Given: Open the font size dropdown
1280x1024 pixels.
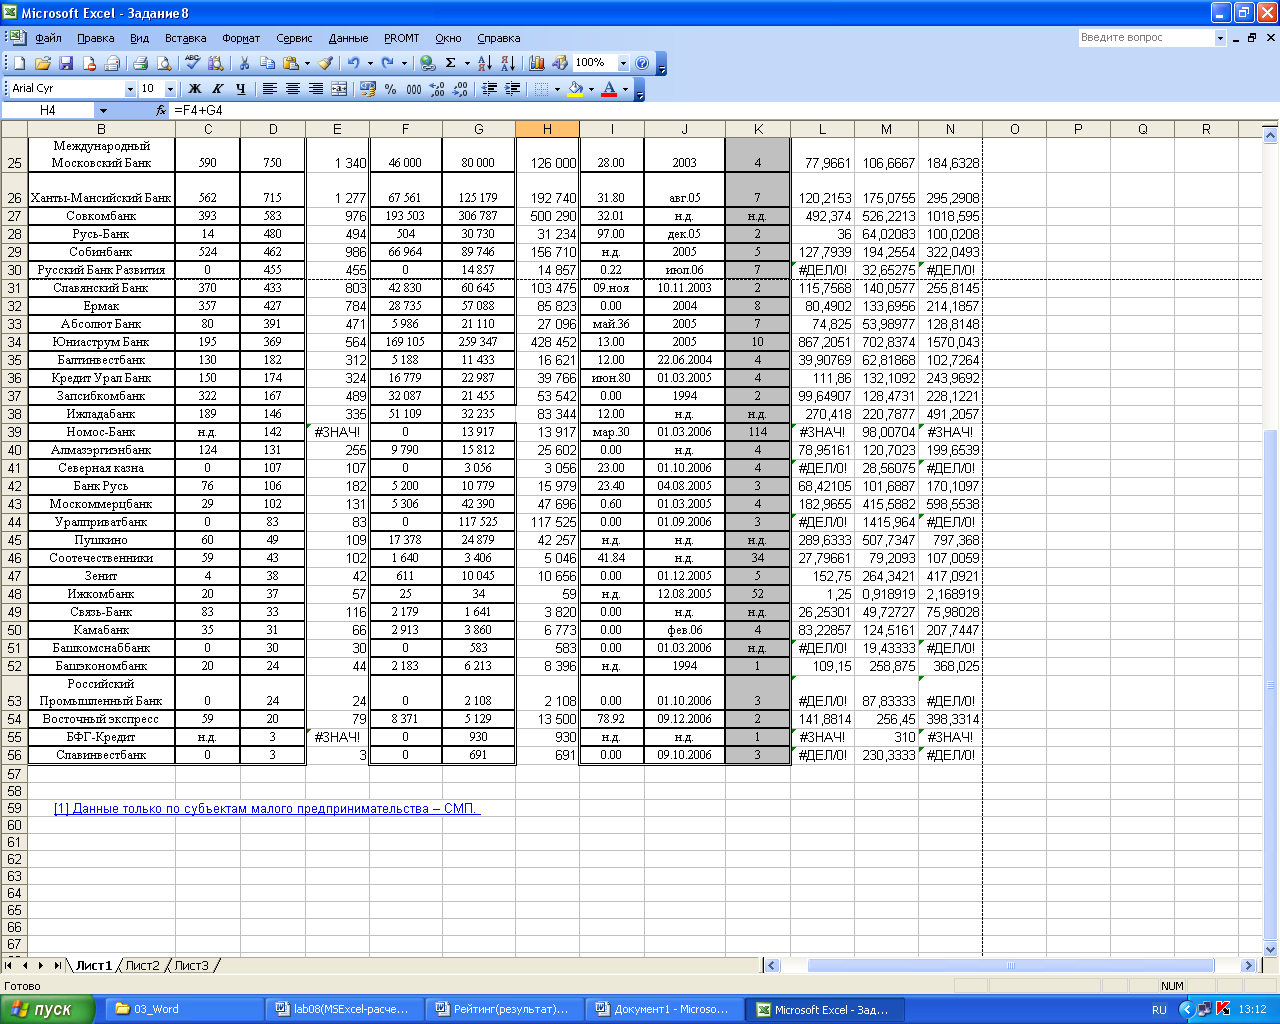Looking at the screenshot, I should pyautogui.click(x=170, y=89).
